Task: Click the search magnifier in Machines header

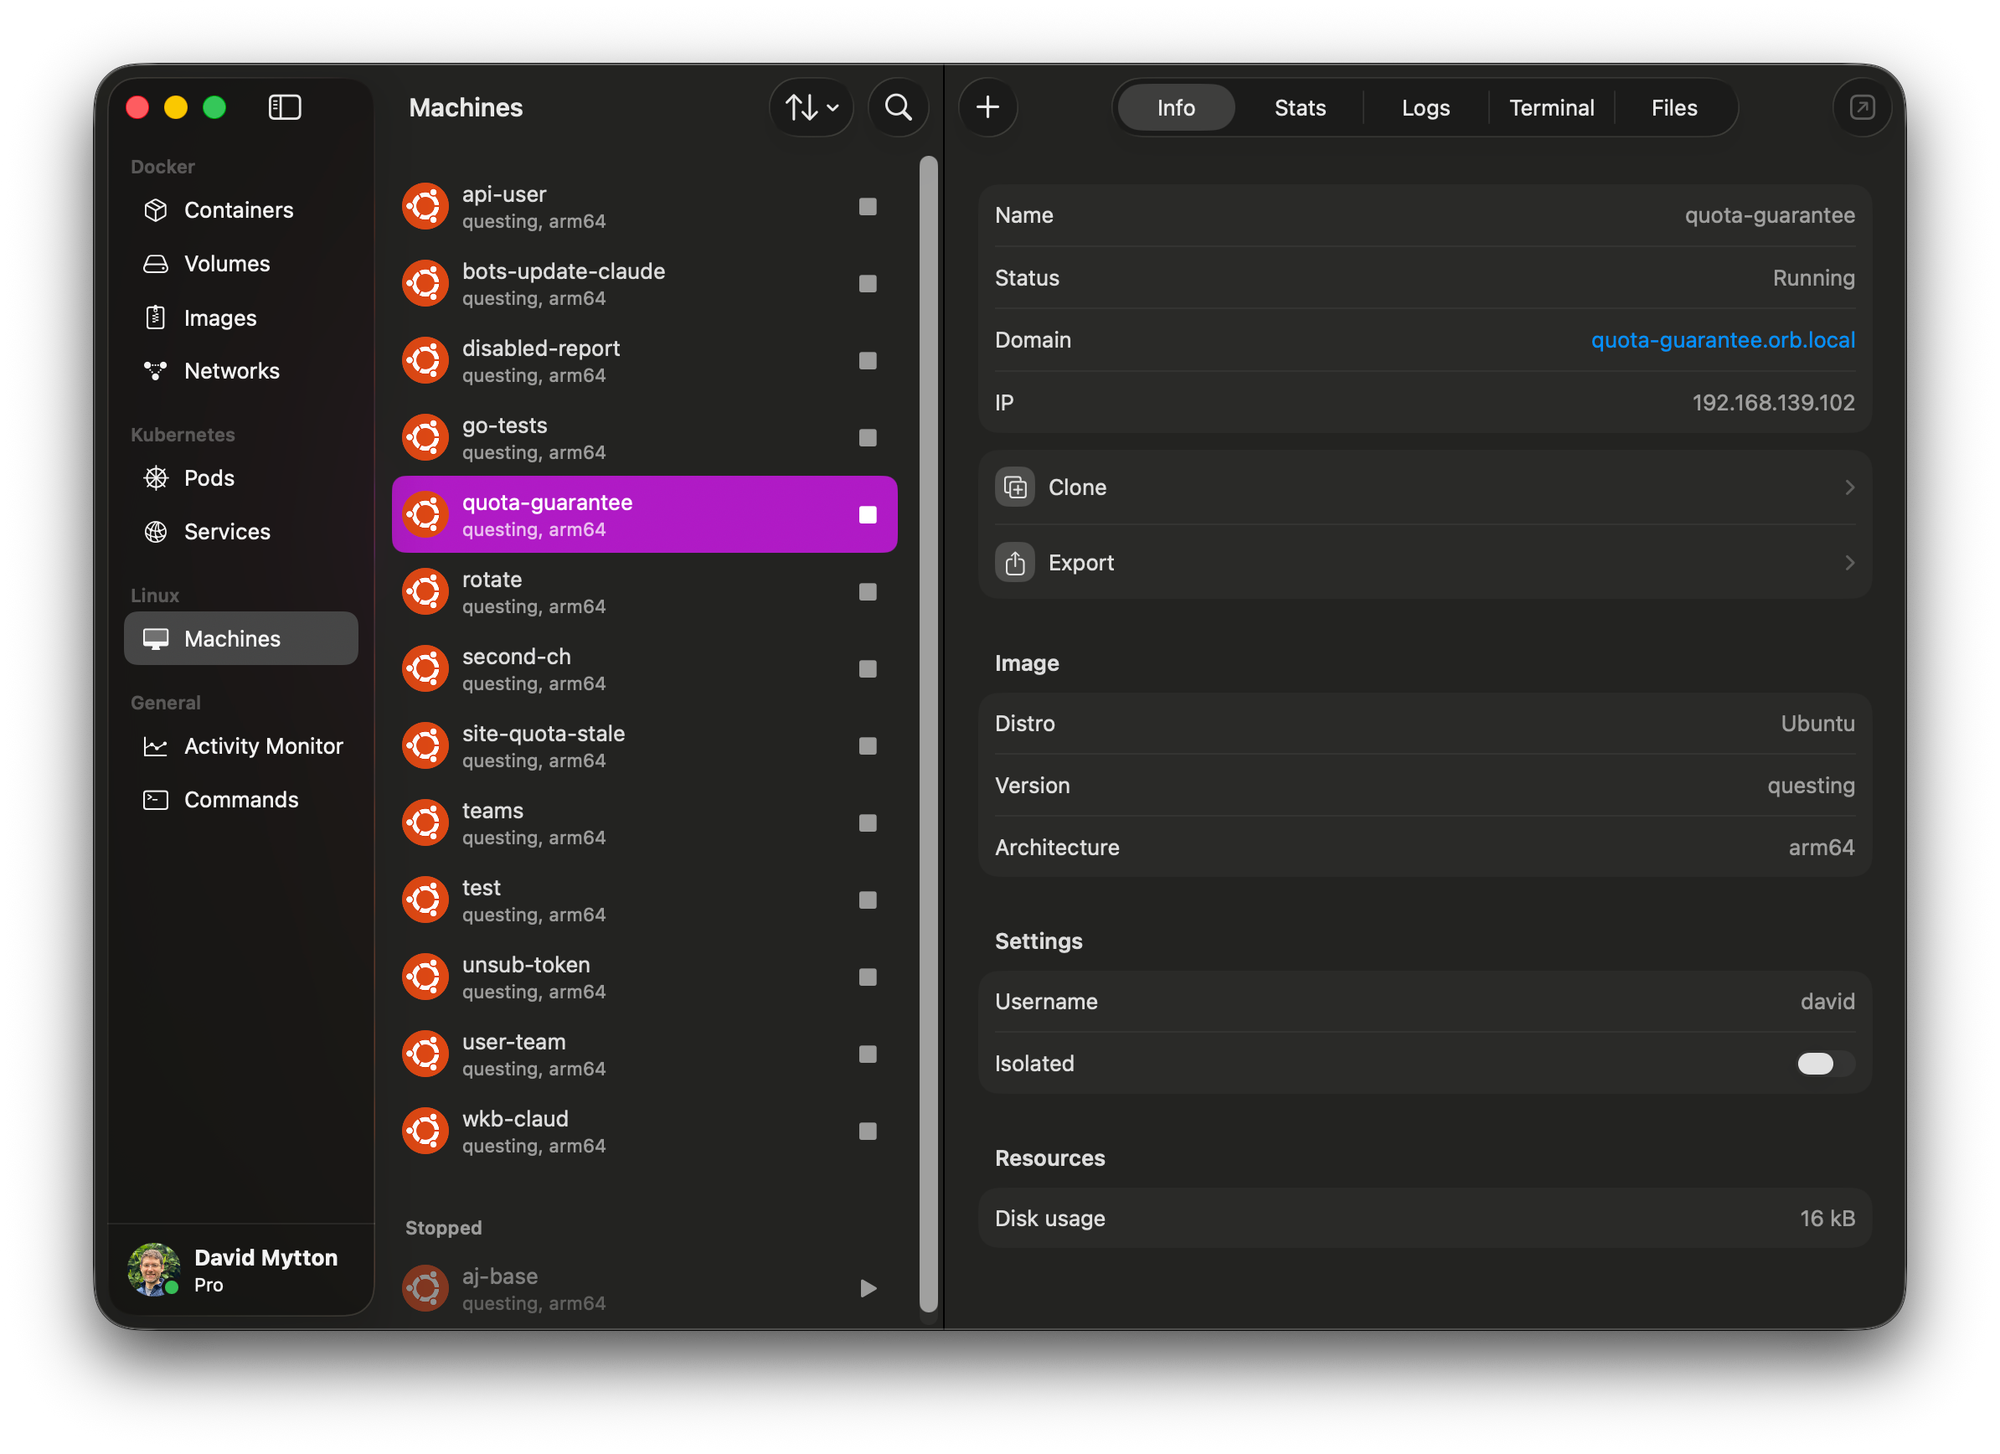Action: click(898, 107)
